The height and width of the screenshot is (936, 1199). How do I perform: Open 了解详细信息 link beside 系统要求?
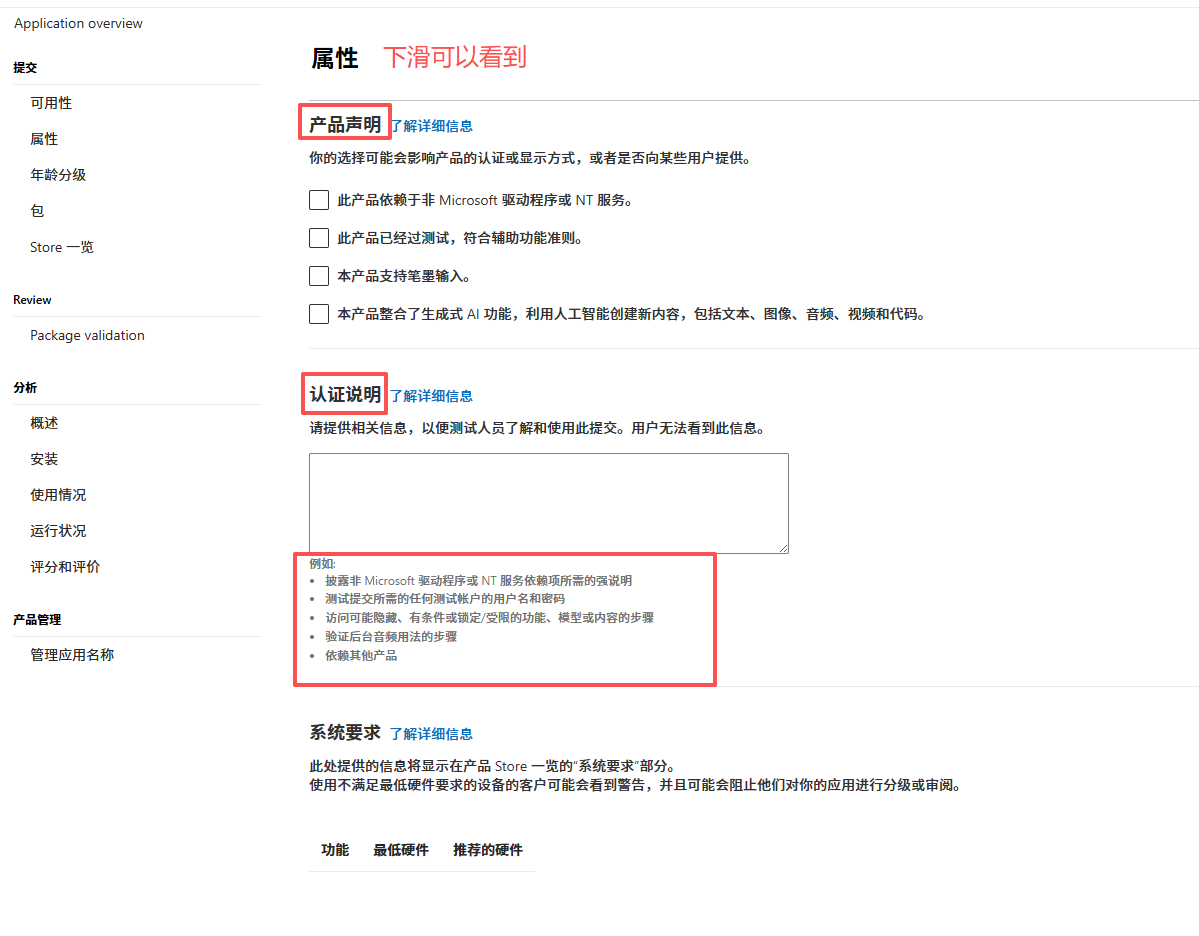(x=431, y=734)
